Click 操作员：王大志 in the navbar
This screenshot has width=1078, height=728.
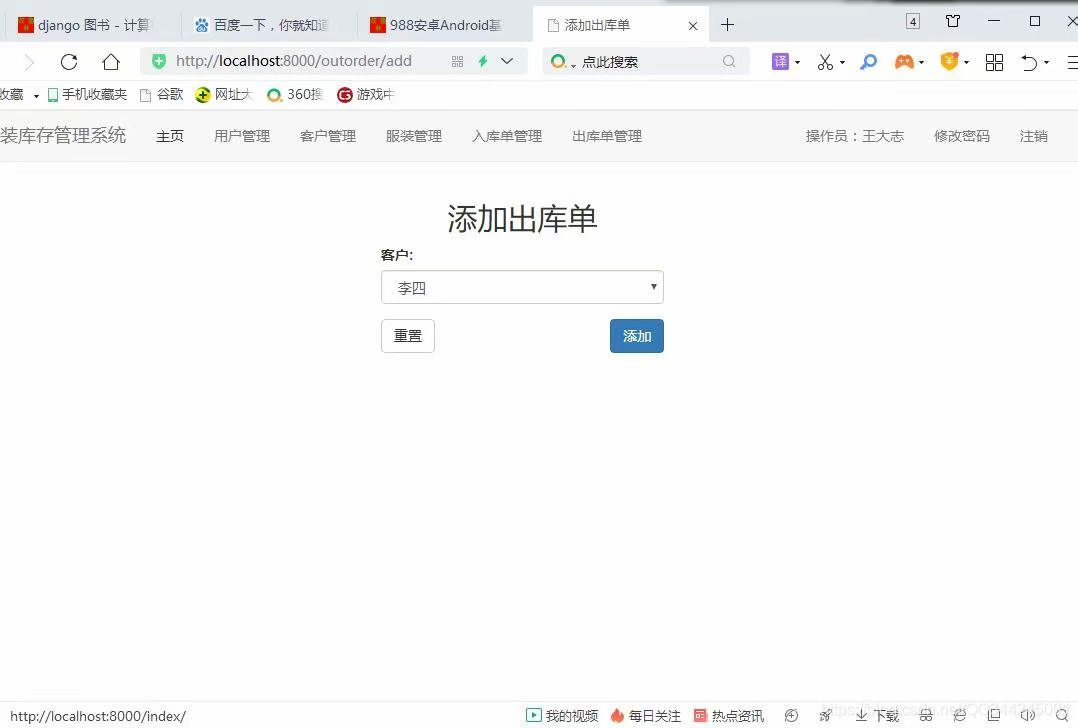pyautogui.click(x=855, y=136)
